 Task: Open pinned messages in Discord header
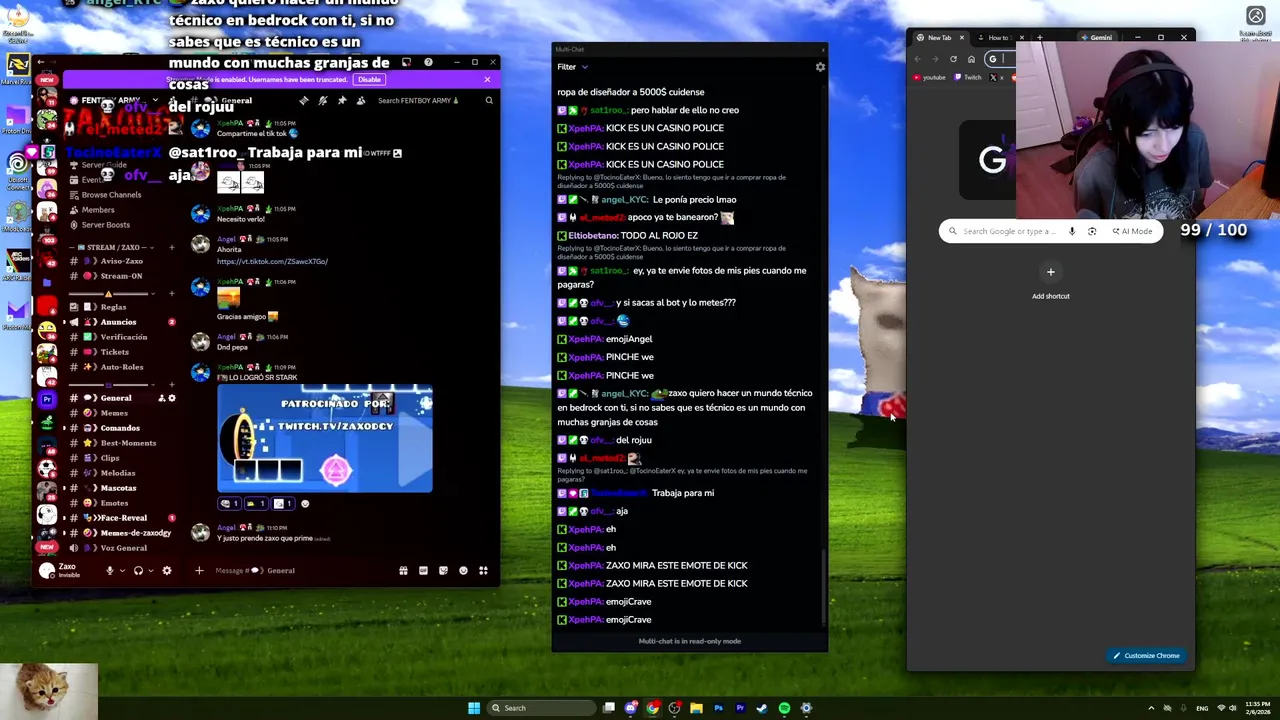point(341,100)
